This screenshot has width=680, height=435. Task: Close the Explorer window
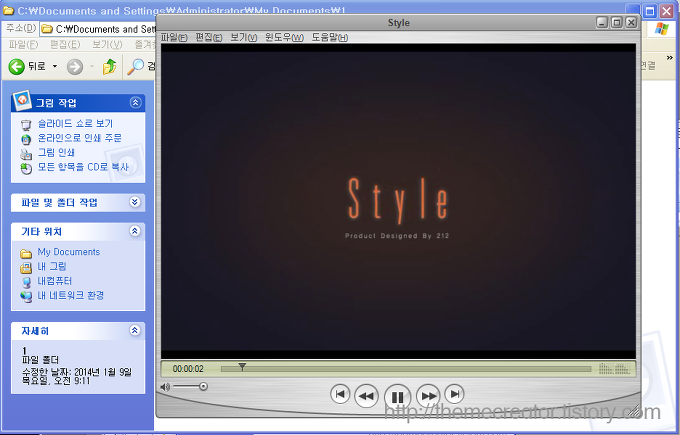click(667, 11)
